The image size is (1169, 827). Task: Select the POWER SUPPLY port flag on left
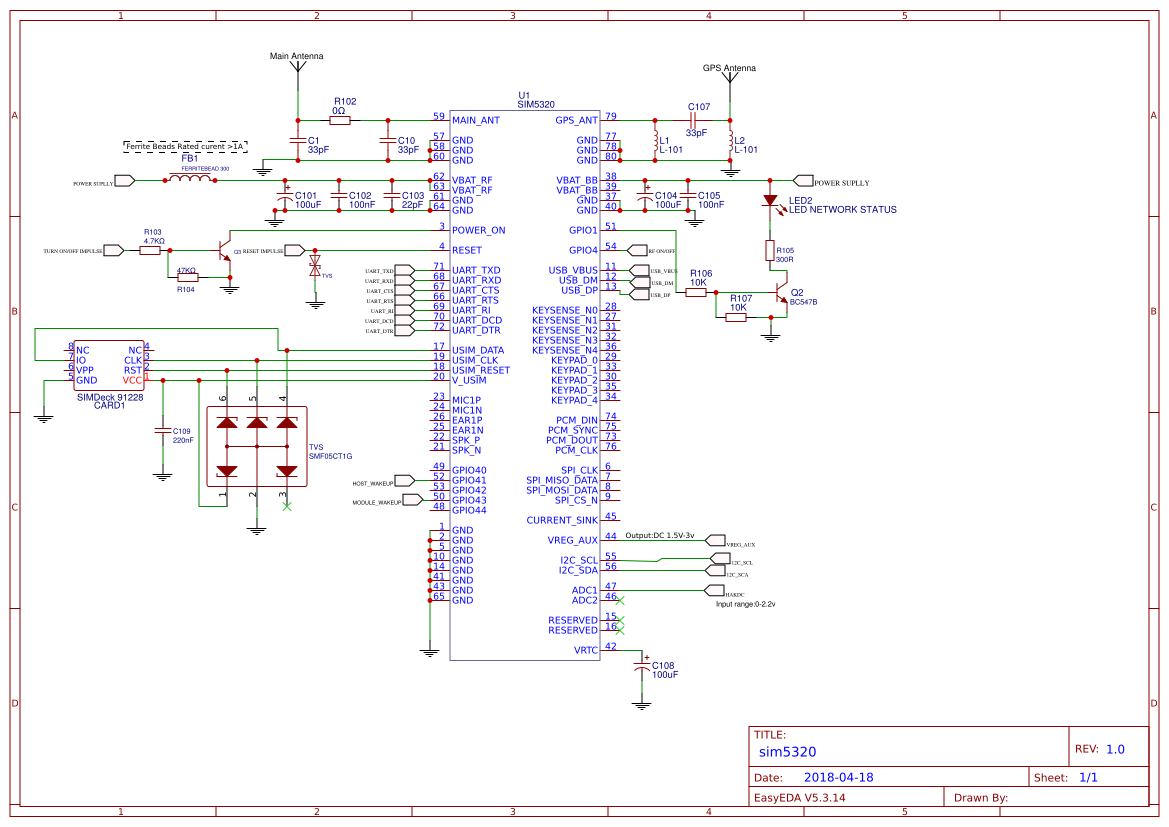point(122,181)
